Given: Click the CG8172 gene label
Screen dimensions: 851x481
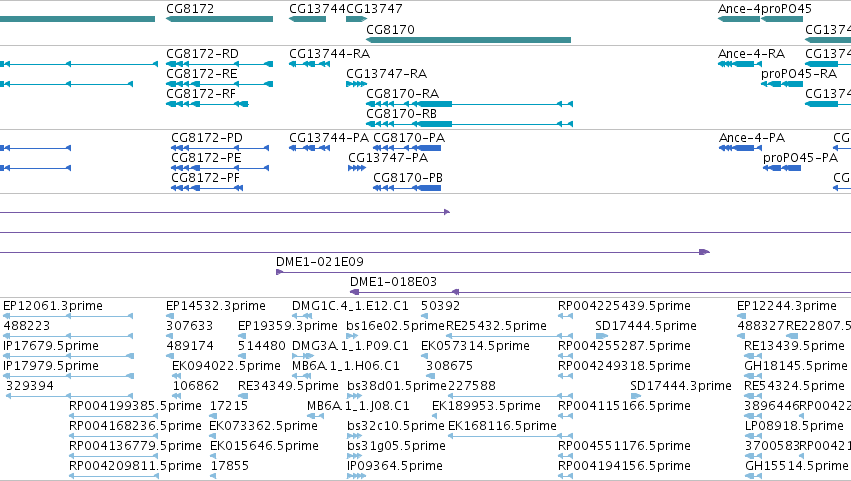Looking at the screenshot, I should (x=190, y=9).
